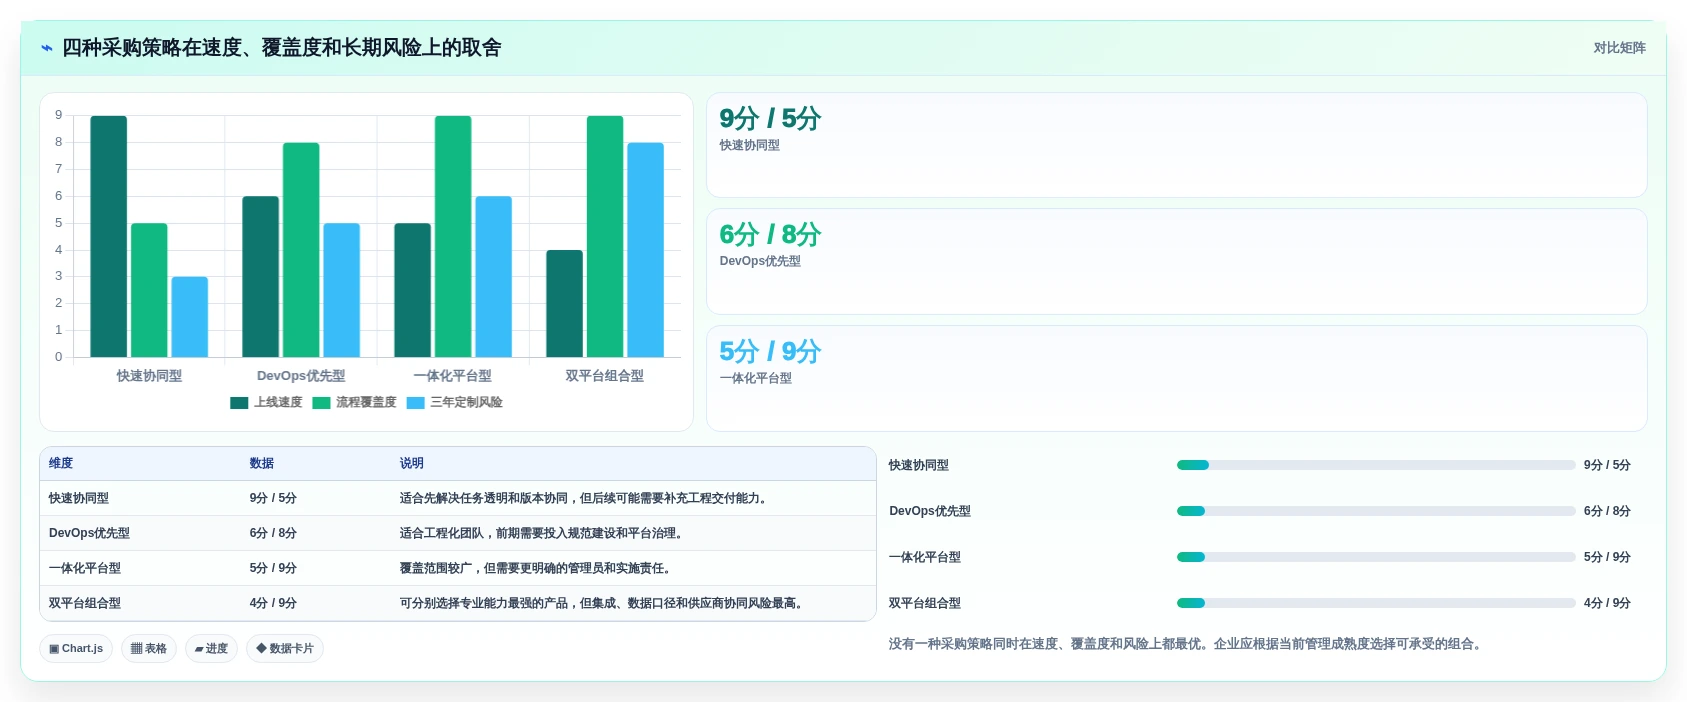
Task: Click the 双平台组合型 x-axis label on chart
Action: click(x=605, y=377)
